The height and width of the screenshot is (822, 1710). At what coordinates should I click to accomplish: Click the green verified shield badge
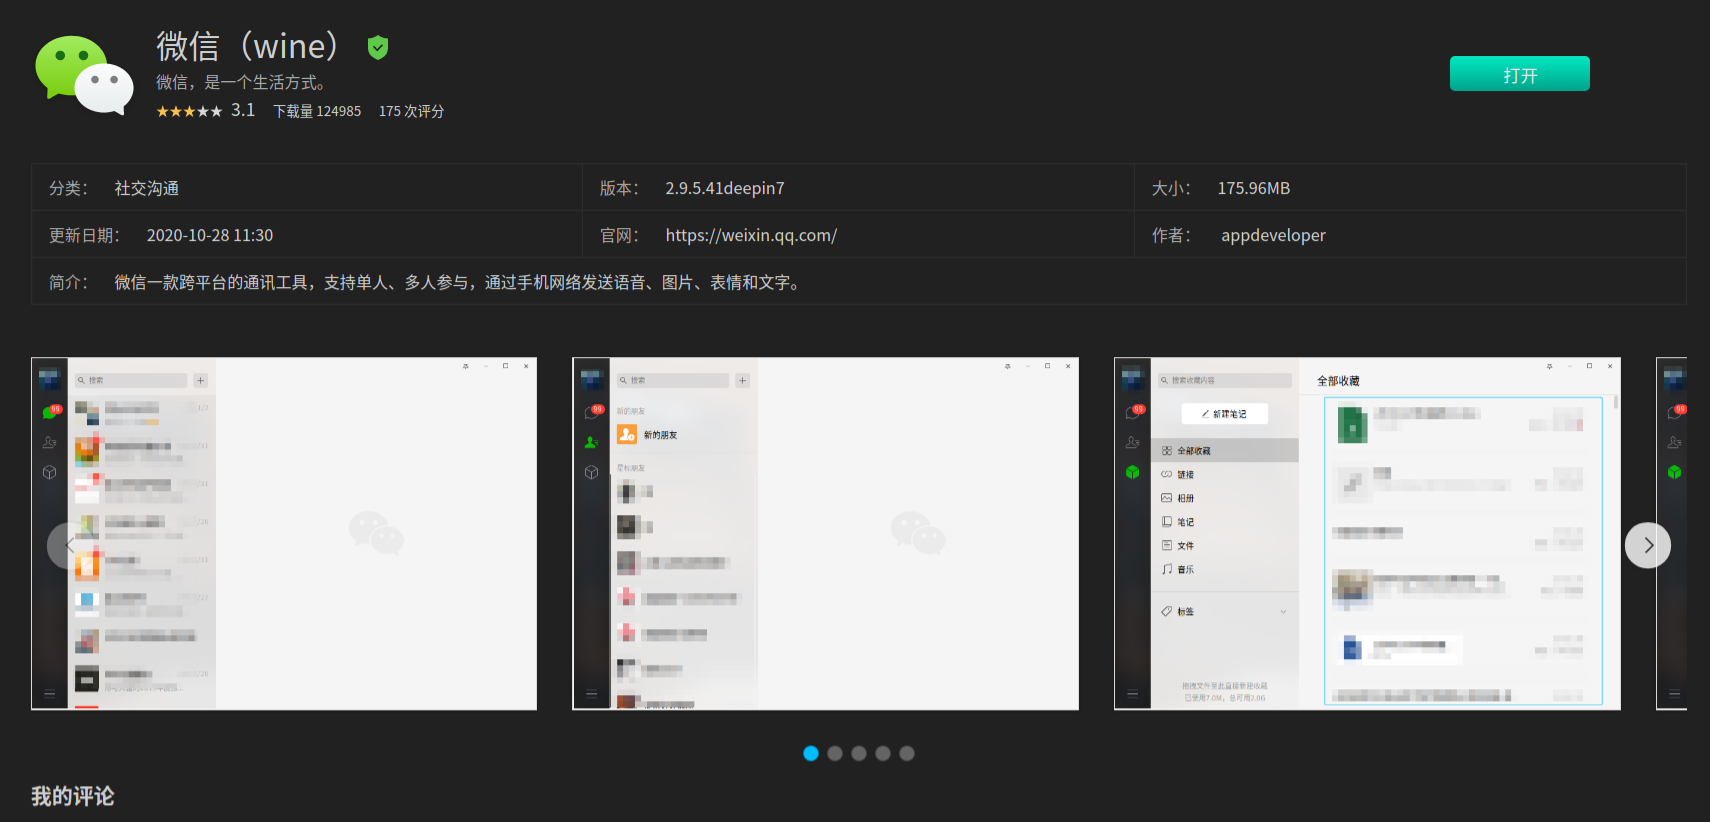(377, 47)
